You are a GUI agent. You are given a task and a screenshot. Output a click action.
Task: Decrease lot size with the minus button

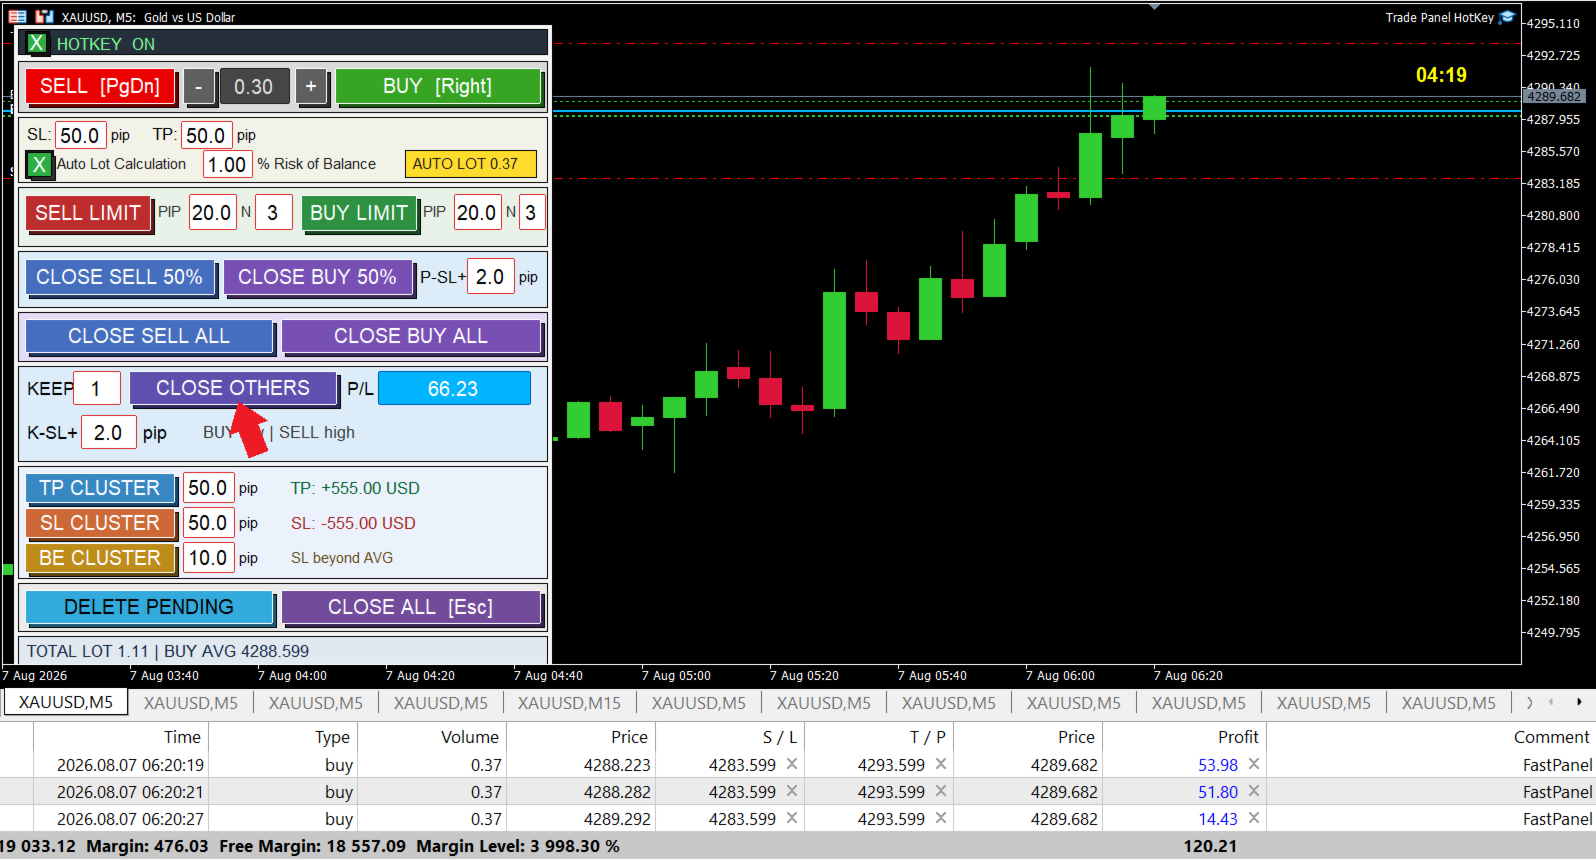click(199, 87)
